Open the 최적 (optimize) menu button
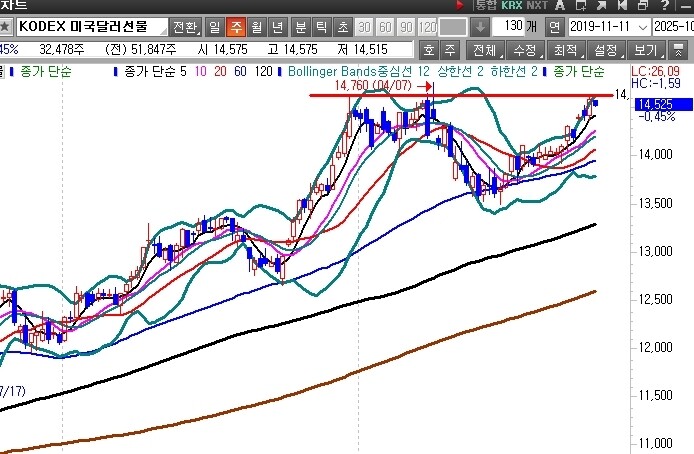 [x=566, y=50]
